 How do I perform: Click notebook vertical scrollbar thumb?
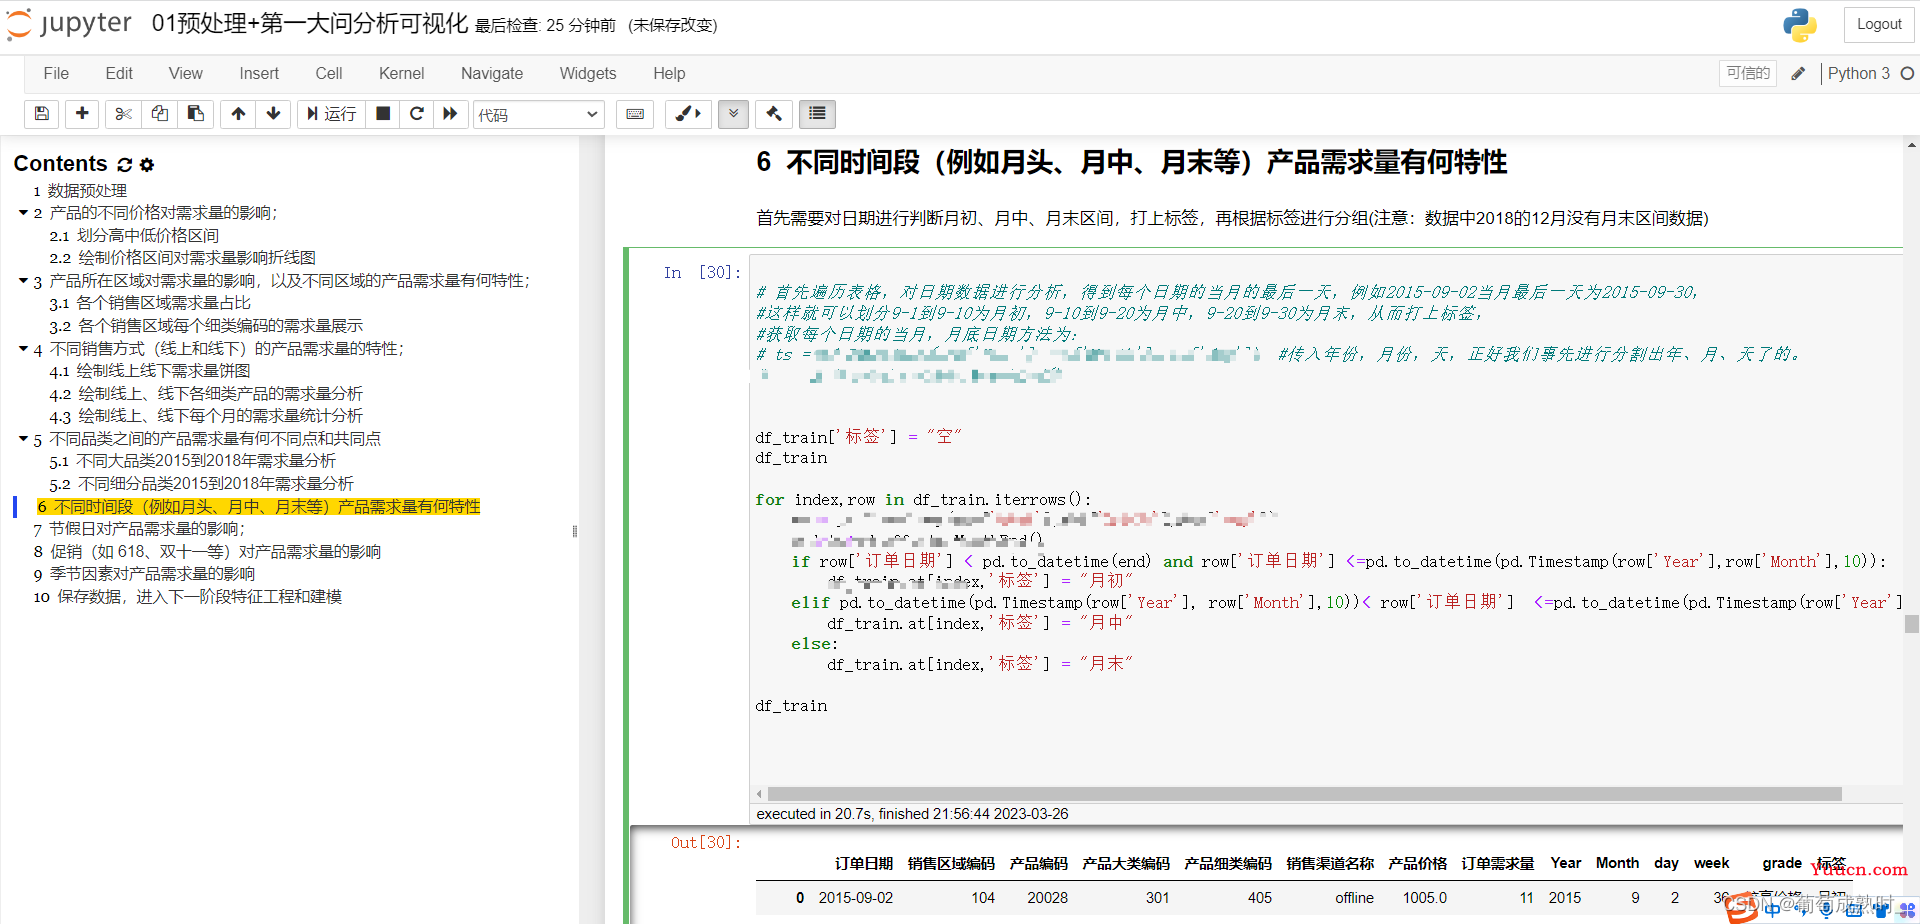coord(1911,624)
